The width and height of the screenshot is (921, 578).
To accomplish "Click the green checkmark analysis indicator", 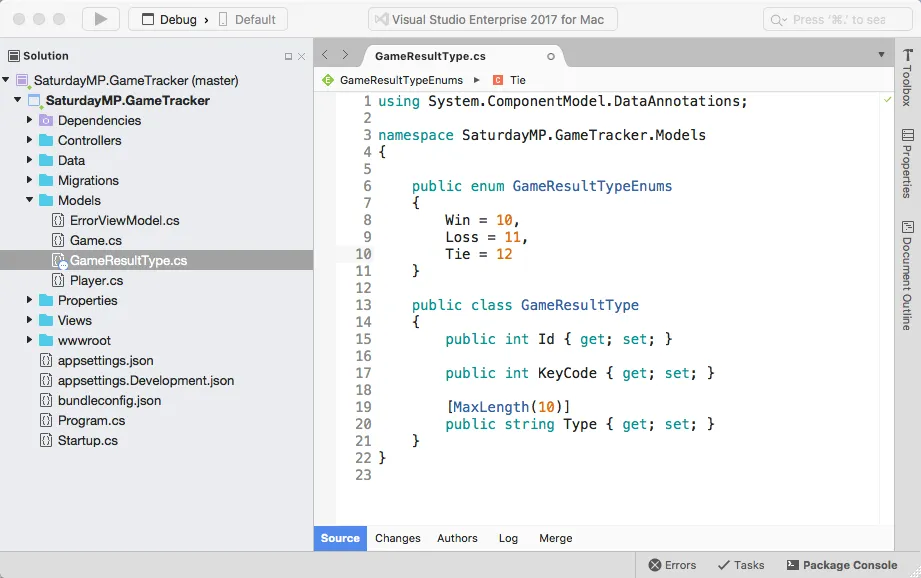I will point(888,100).
